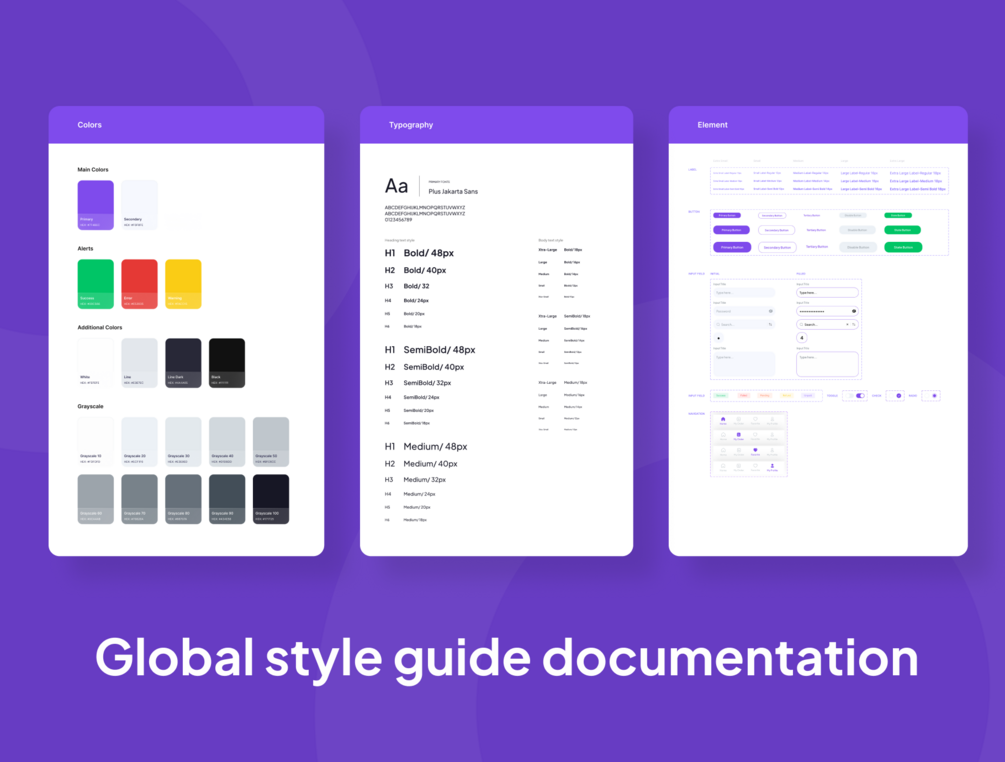Screen dimensions: 1005x762
Task: Click the 'Plus Jakarta Sans' font name
Action: point(453,192)
